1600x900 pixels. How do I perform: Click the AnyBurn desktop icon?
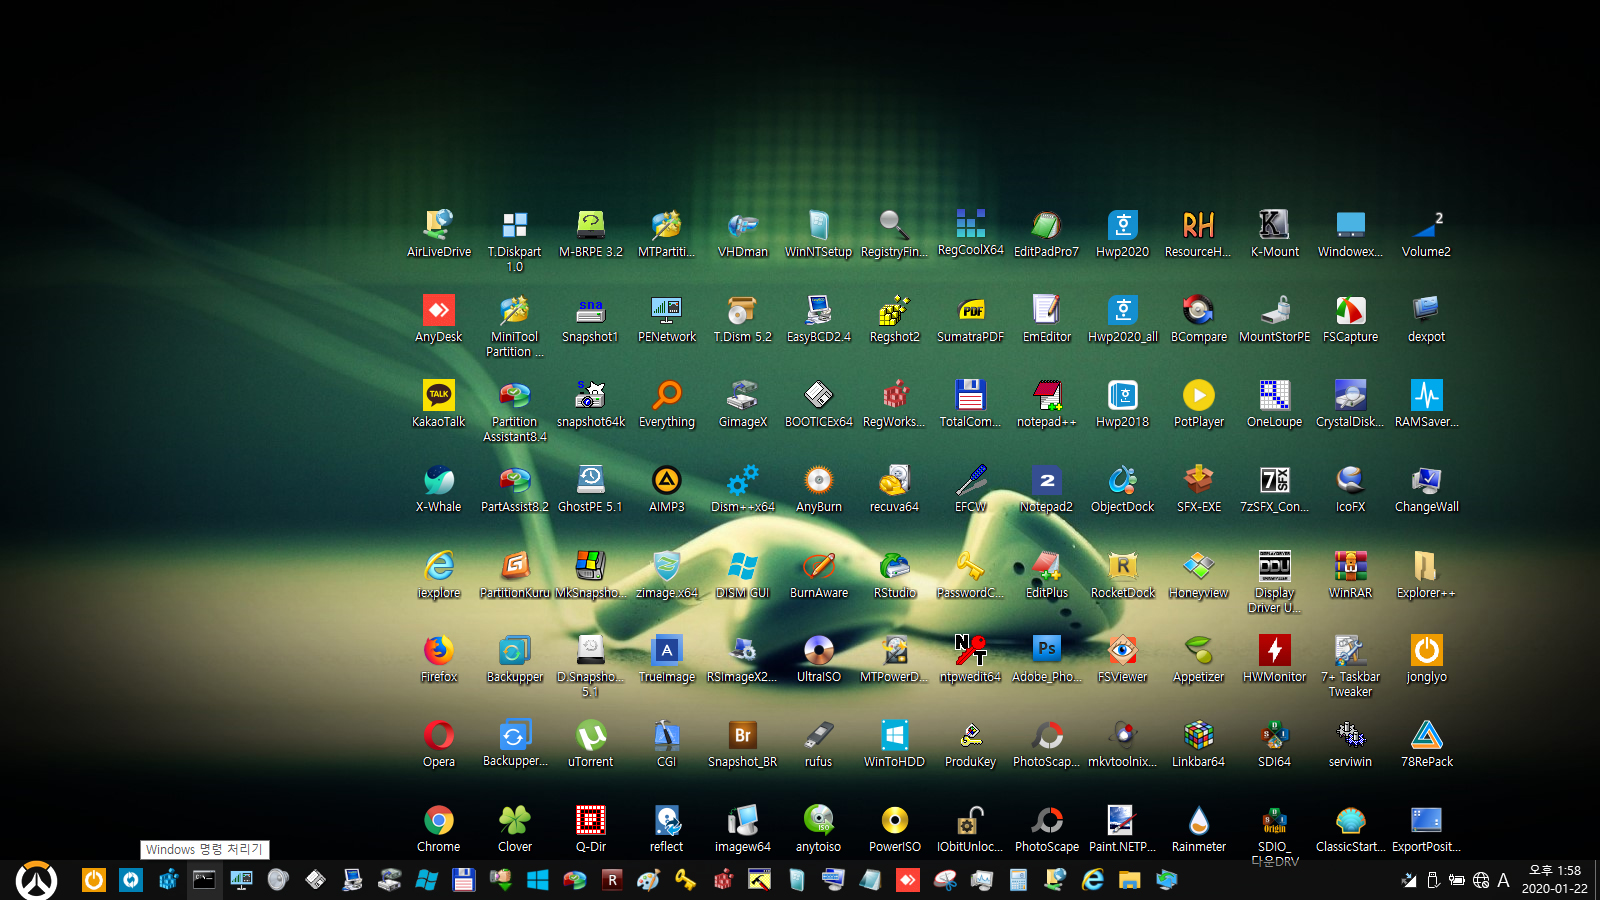click(819, 489)
